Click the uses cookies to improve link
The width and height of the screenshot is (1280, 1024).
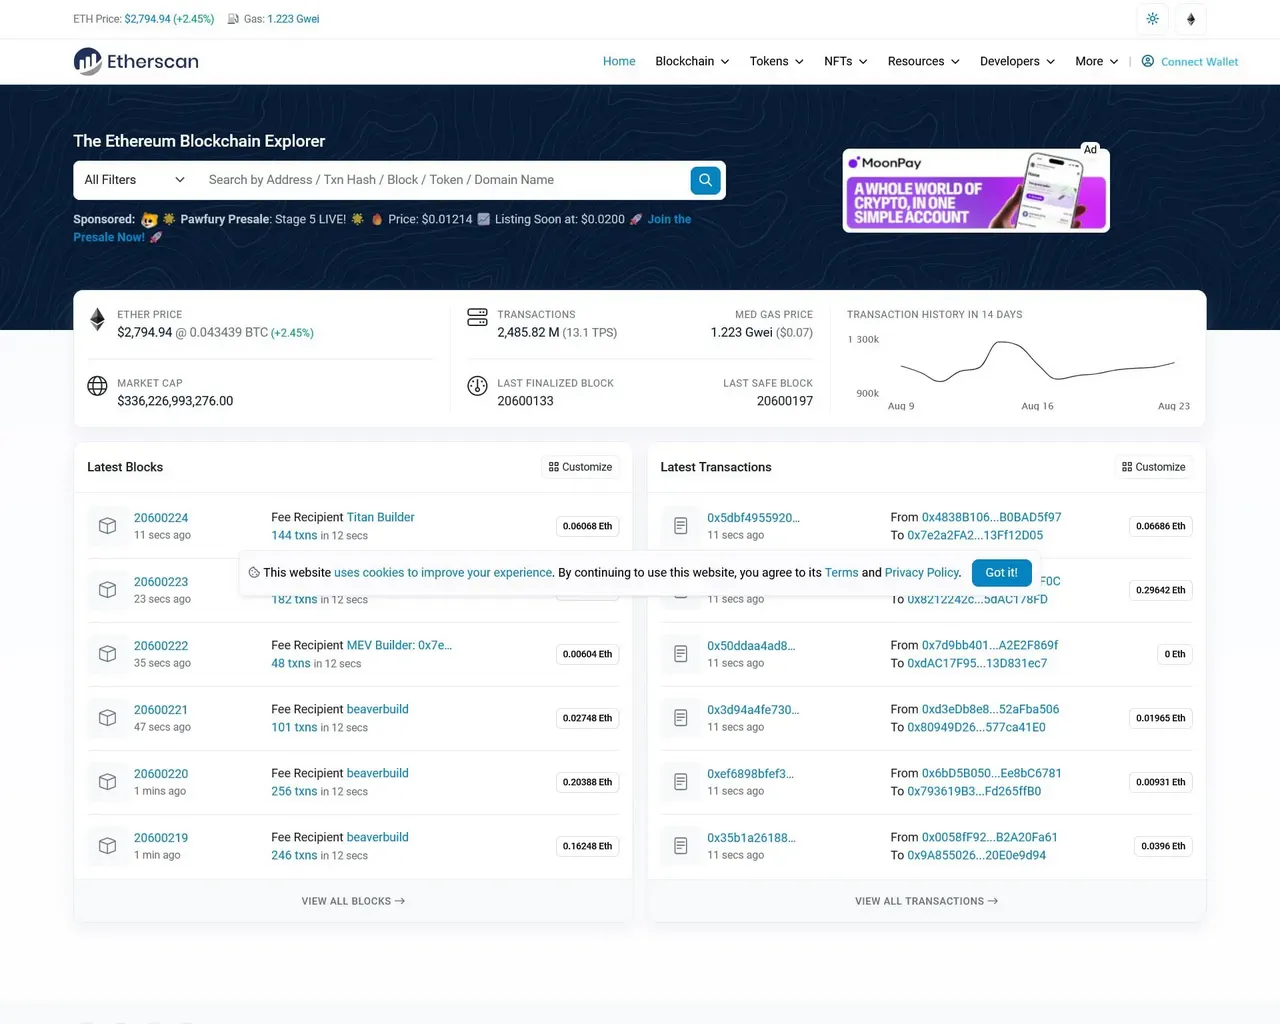pyautogui.click(x=443, y=573)
